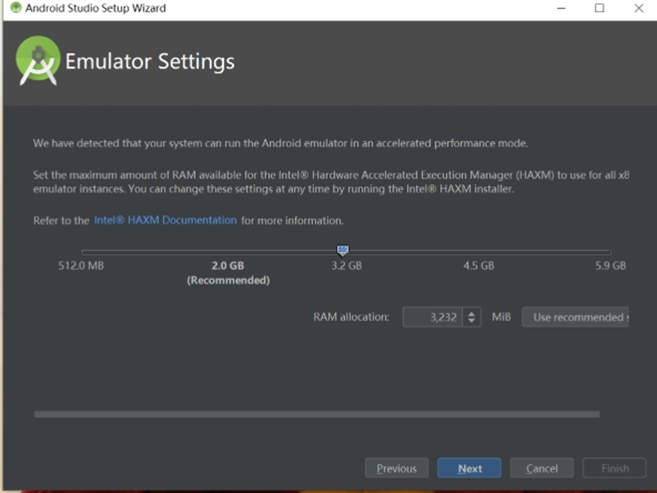Click the 5.9 GB slider label
The width and height of the screenshot is (657, 493).
[x=610, y=266]
